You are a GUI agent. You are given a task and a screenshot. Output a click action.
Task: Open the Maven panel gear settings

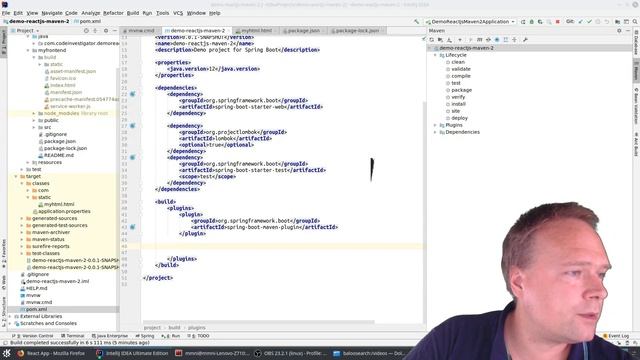(x=619, y=31)
